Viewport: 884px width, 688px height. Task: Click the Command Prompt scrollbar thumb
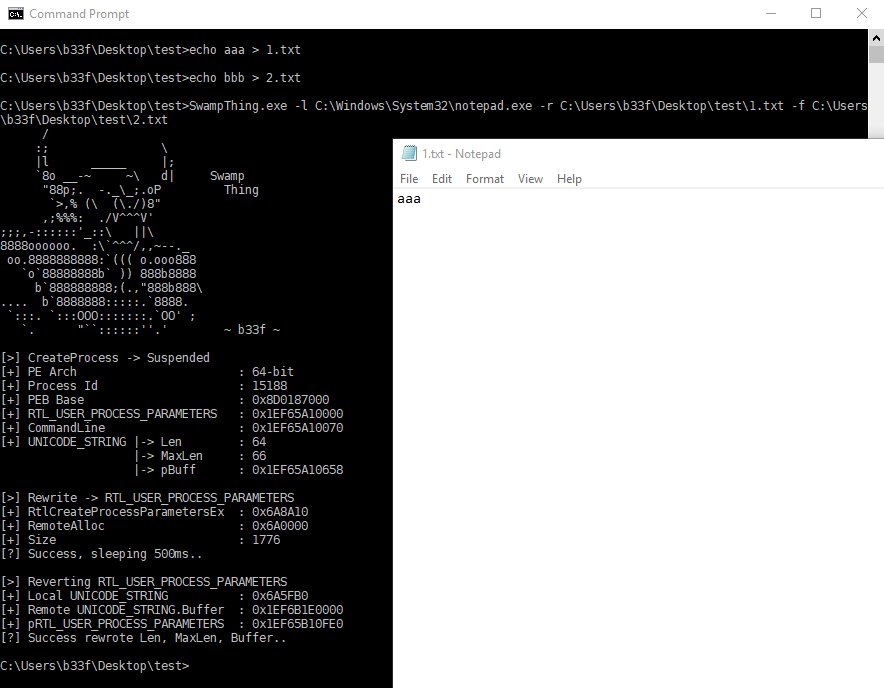pyautogui.click(x=876, y=55)
